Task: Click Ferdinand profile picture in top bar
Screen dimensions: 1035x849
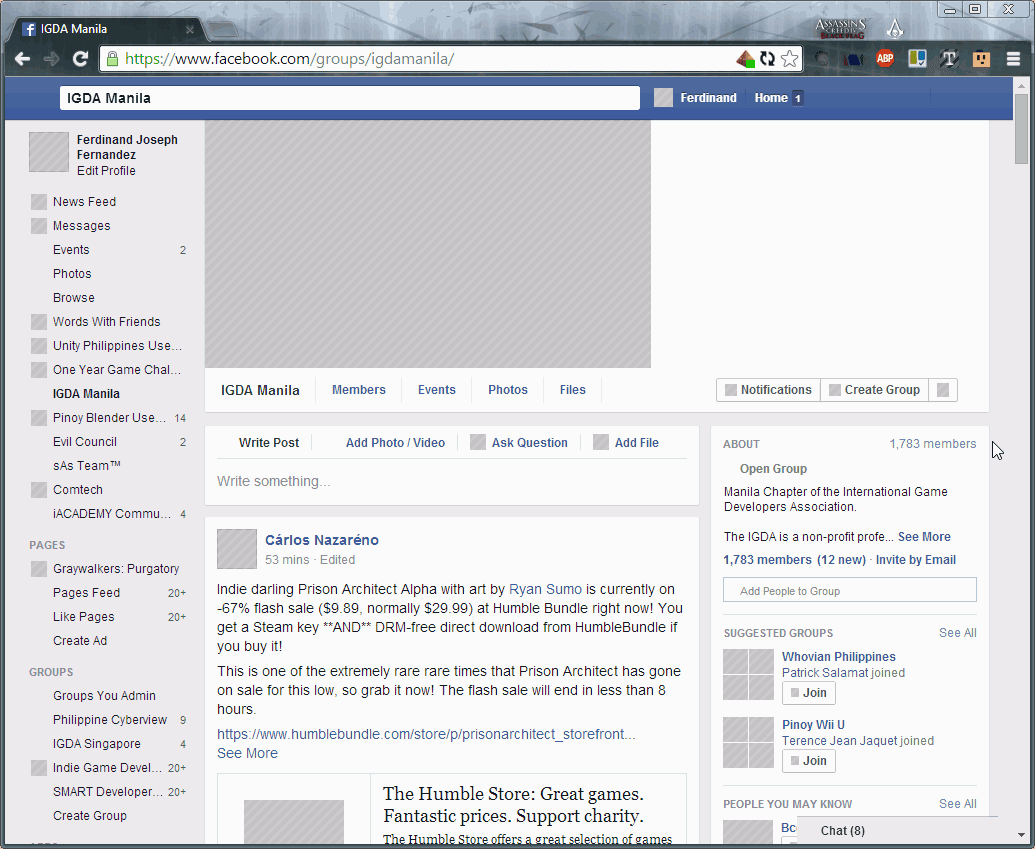Action: coord(663,98)
